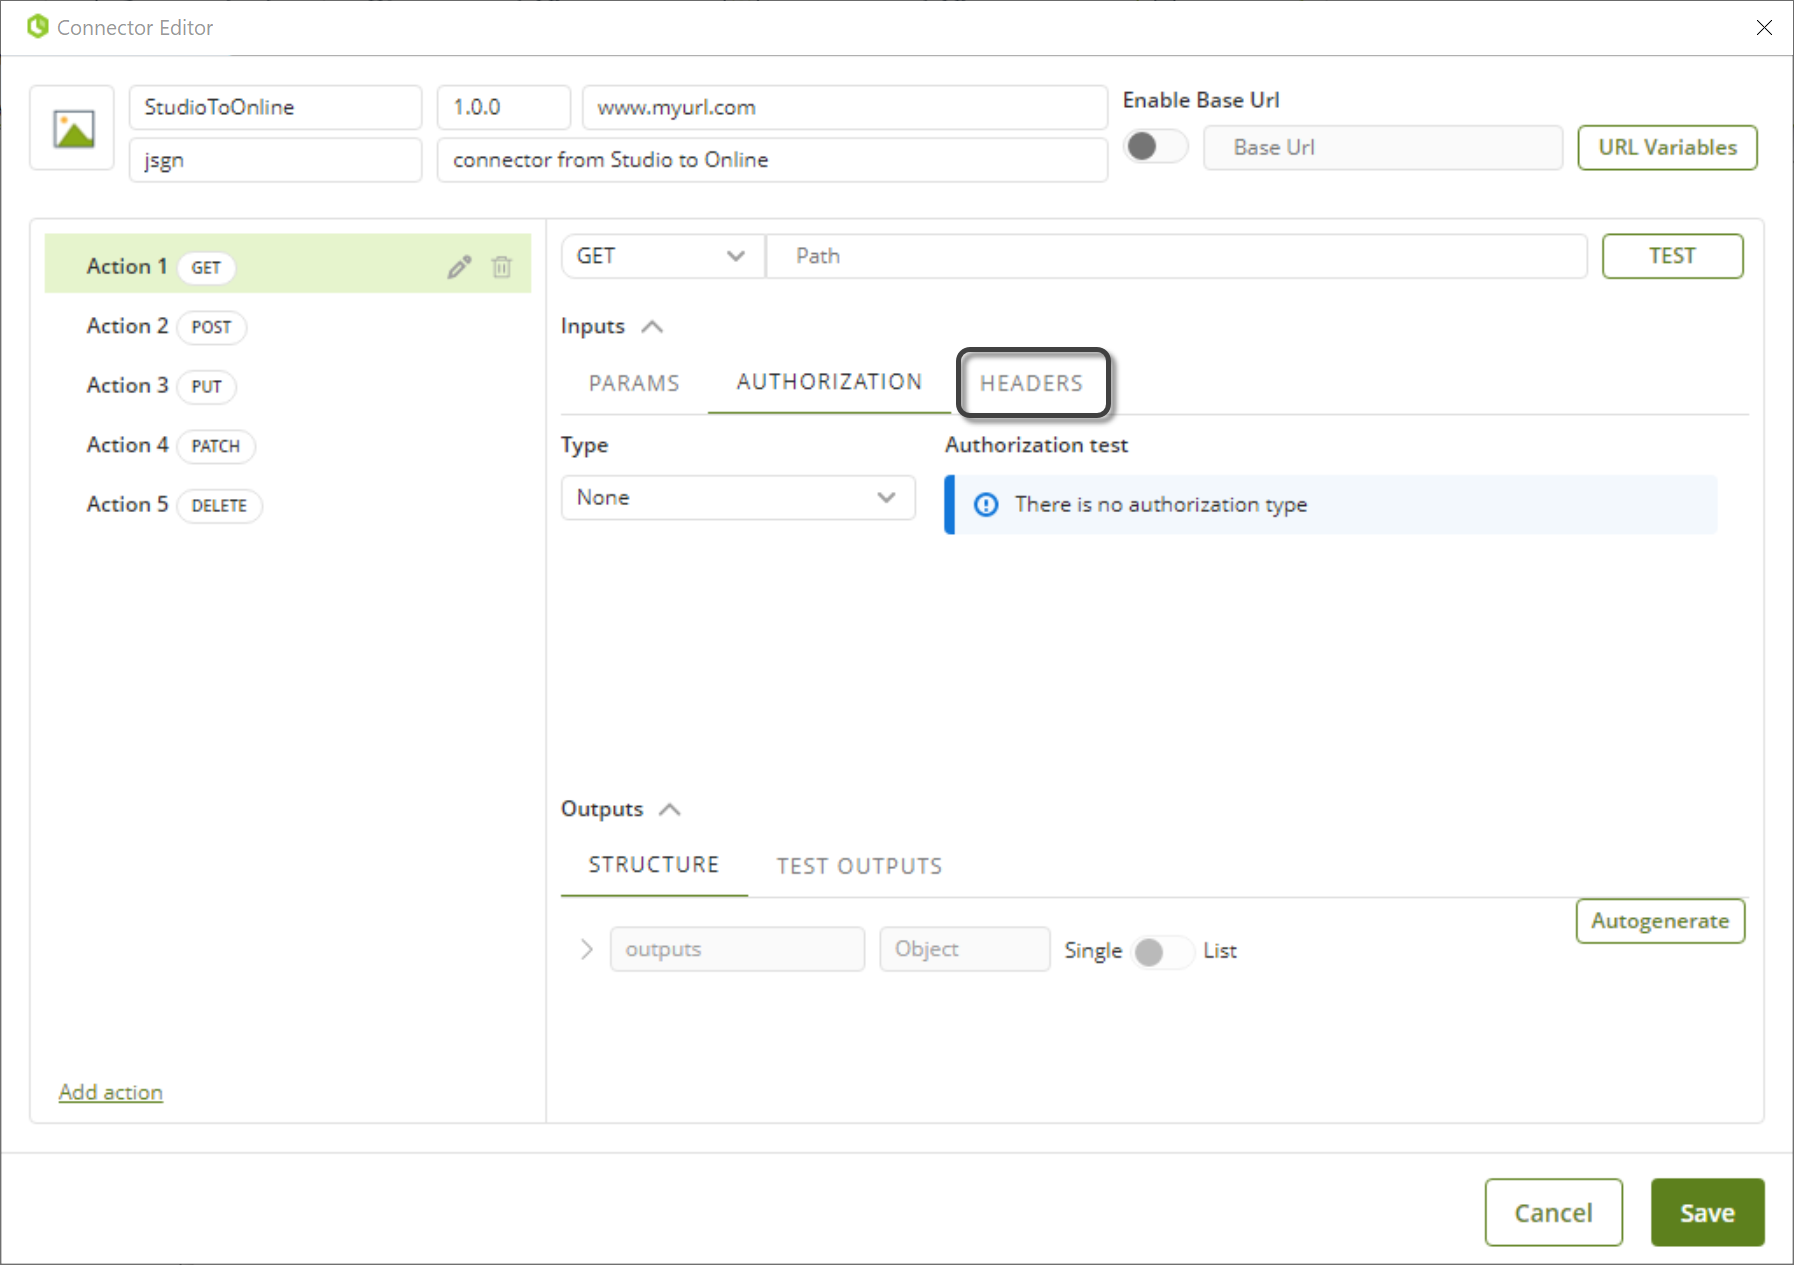Image resolution: width=1794 pixels, height=1265 pixels.
Task: Edit Action 1 using the pencil icon
Action: (x=459, y=267)
